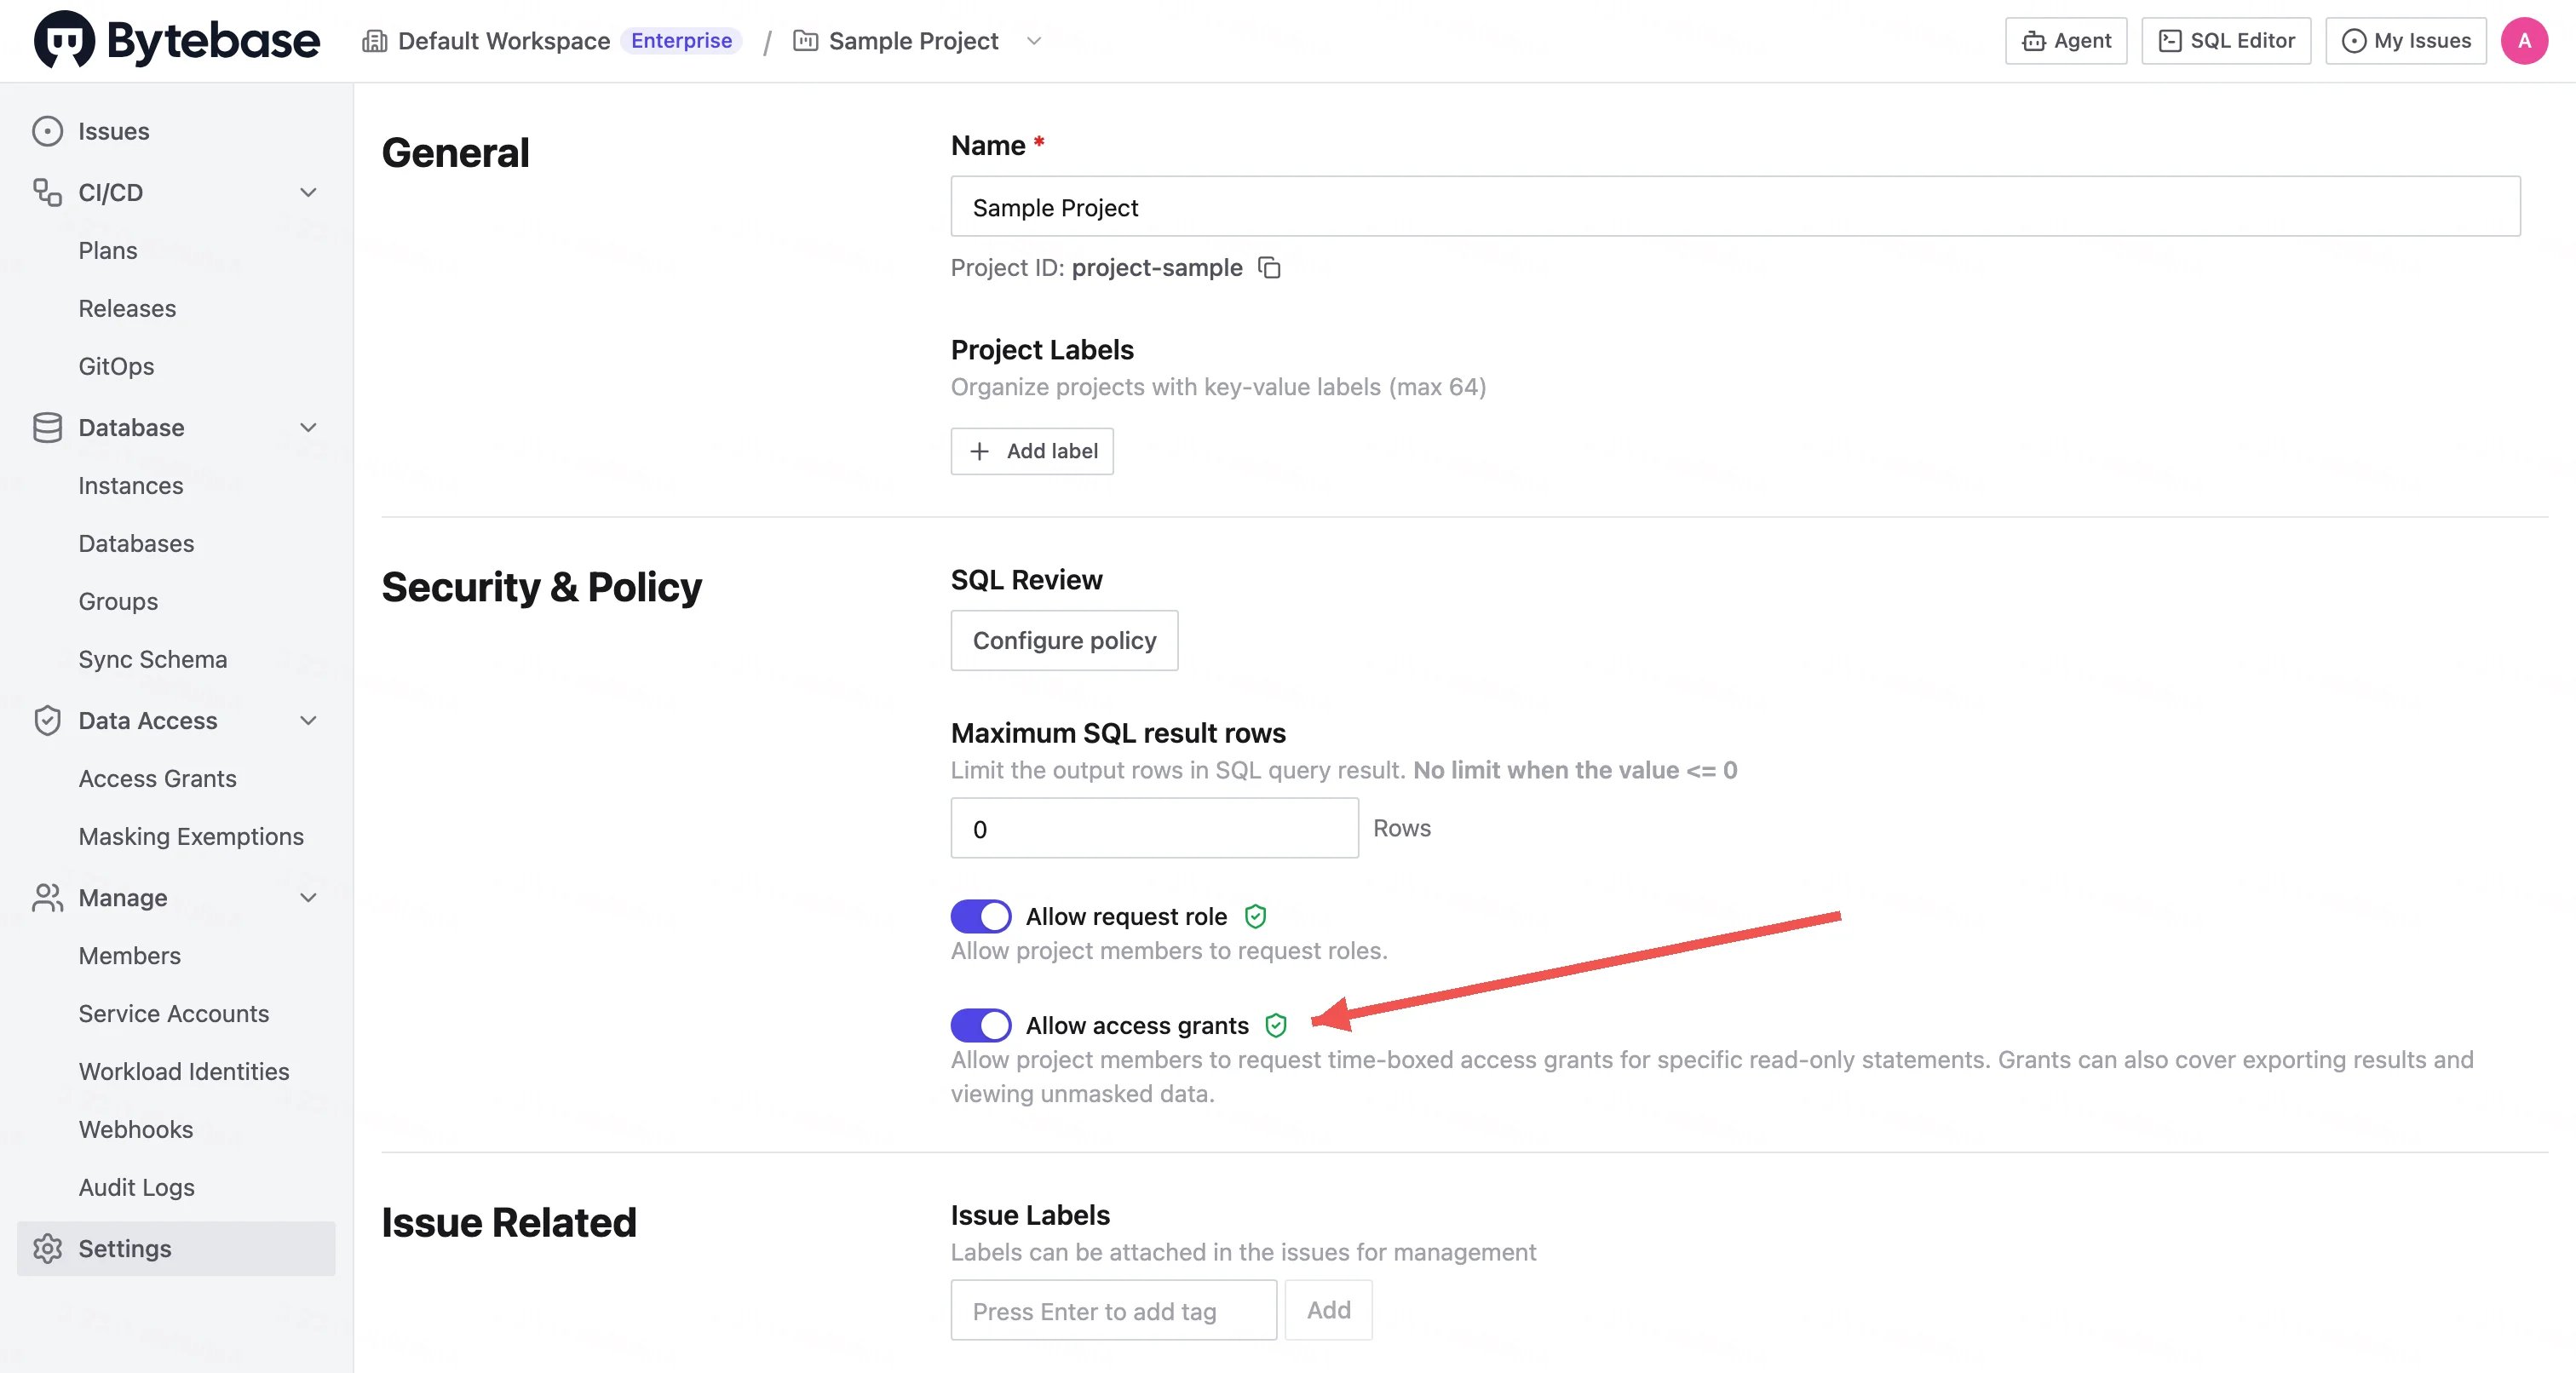Click the Default Workspace building icon
The height and width of the screenshot is (1373, 2576).
click(x=374, y=41)
